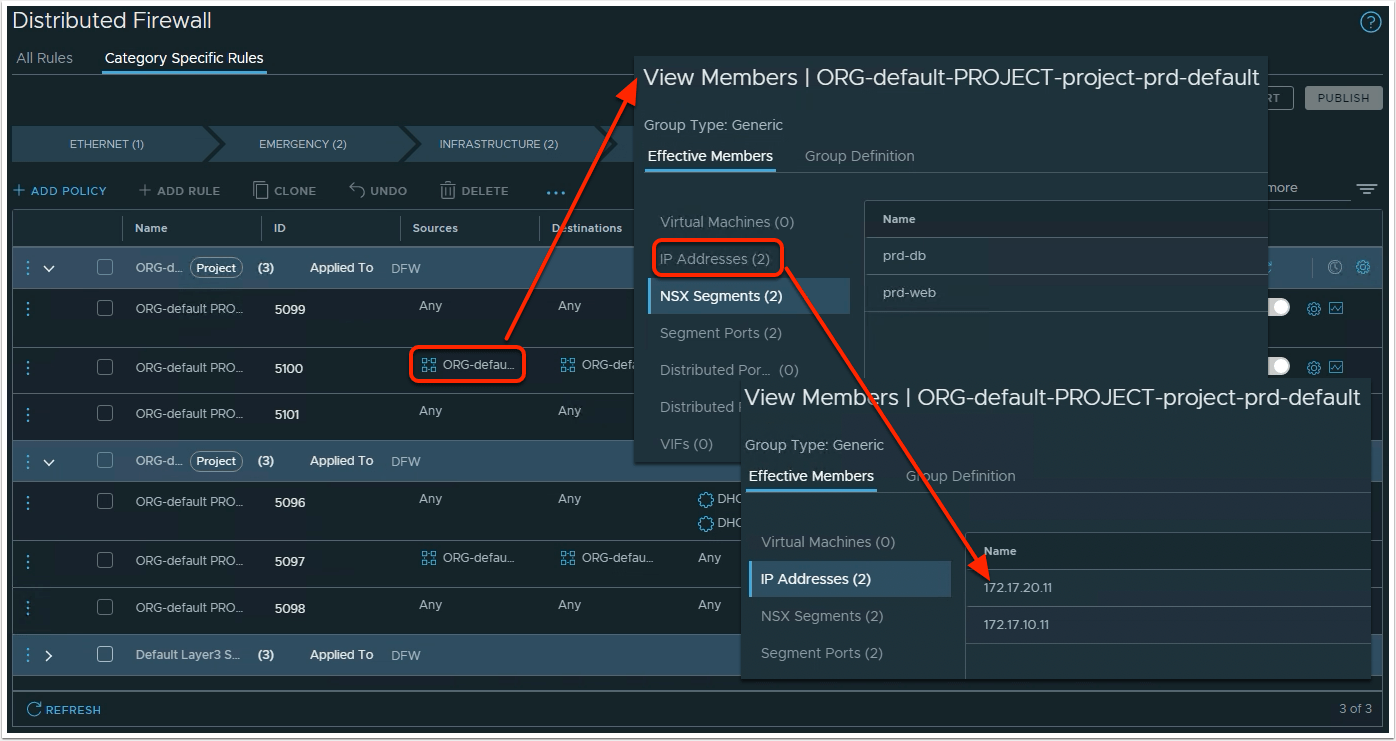Screen dimensions: 1396x741
Task: Select the checkbox for rule 5101
Action: coord(105,413)
